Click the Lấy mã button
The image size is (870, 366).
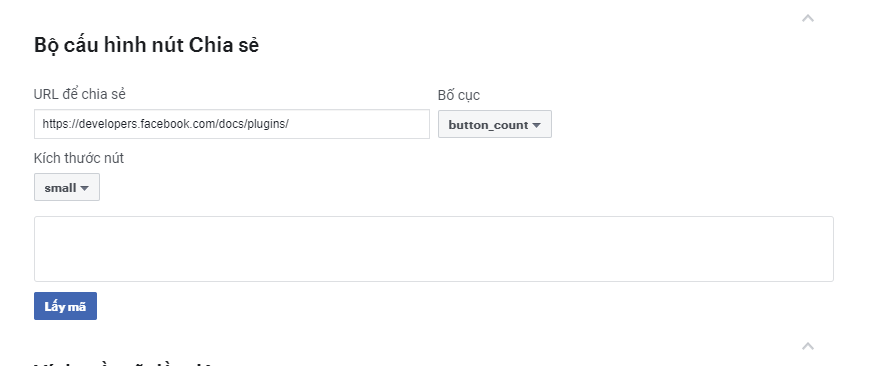click(x=65, y=306)
